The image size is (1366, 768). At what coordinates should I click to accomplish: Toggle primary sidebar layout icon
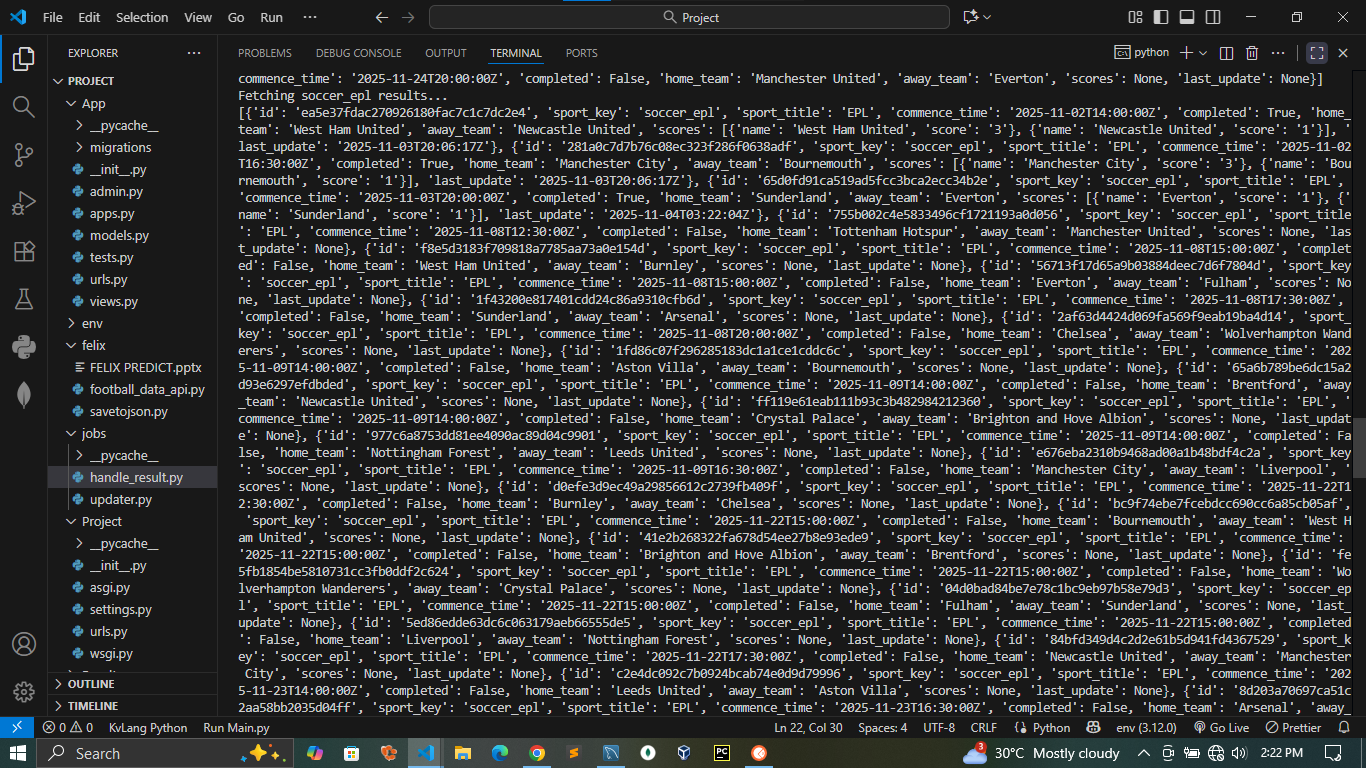[1161, 17]
